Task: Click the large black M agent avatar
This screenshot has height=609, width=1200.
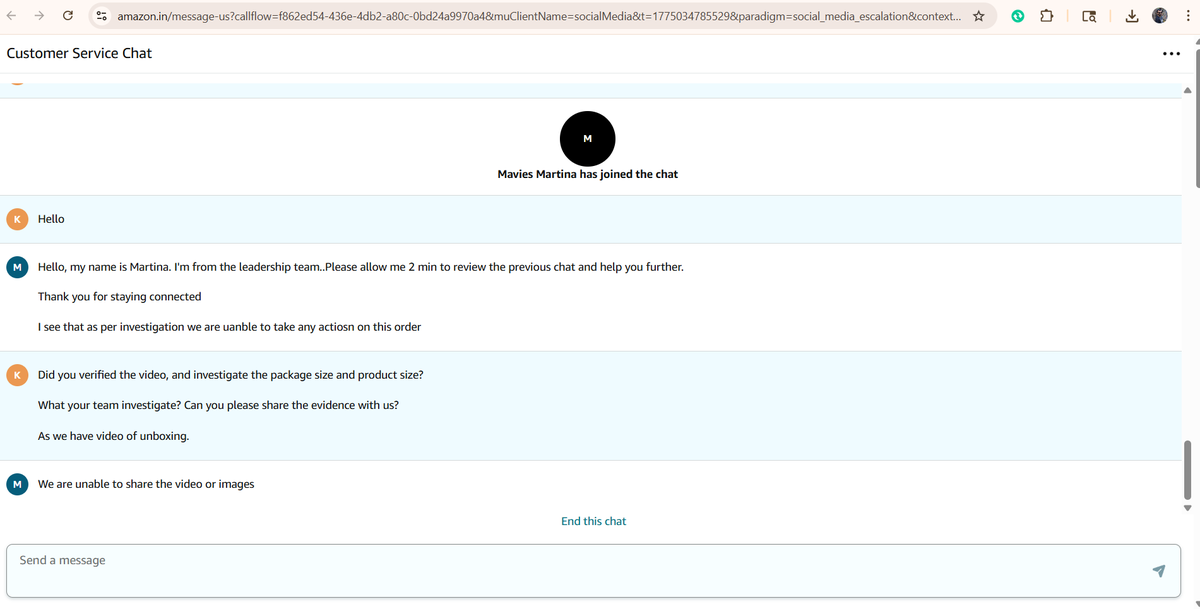Action: pos(587,138)
